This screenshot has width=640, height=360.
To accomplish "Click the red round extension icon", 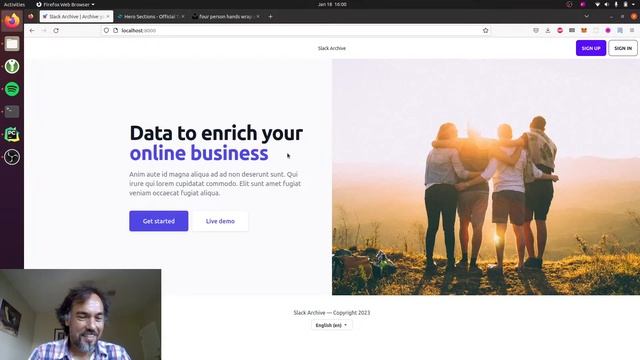I will pos(560,31).
